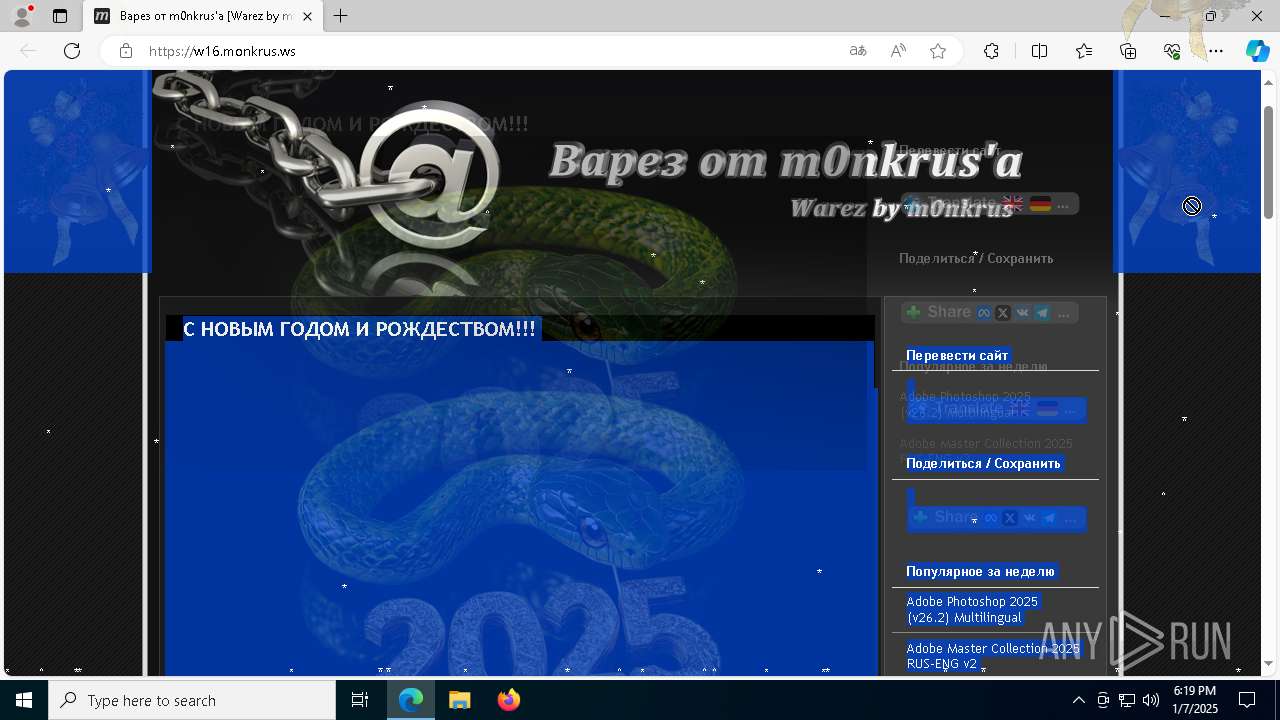Focus the address bar showing w16.monkrus.ws
1280x720 pixels.
tap(490, 51)
